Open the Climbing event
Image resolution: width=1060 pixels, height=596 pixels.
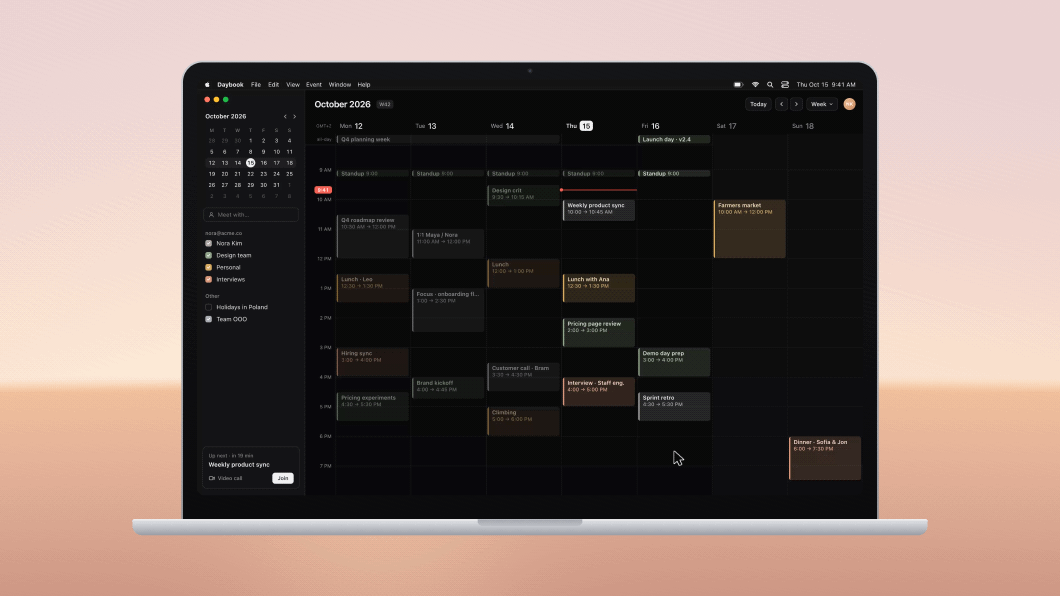523,421
